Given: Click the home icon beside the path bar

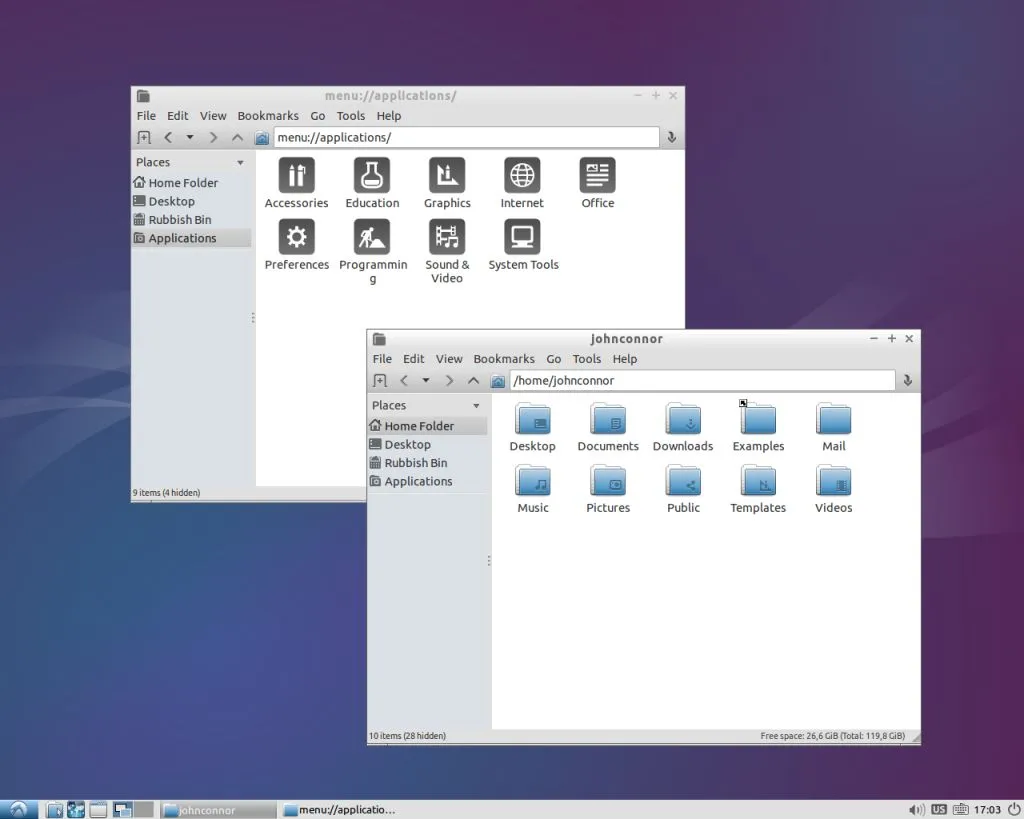Looking at the screenshot, I should (x=497, y=380).
